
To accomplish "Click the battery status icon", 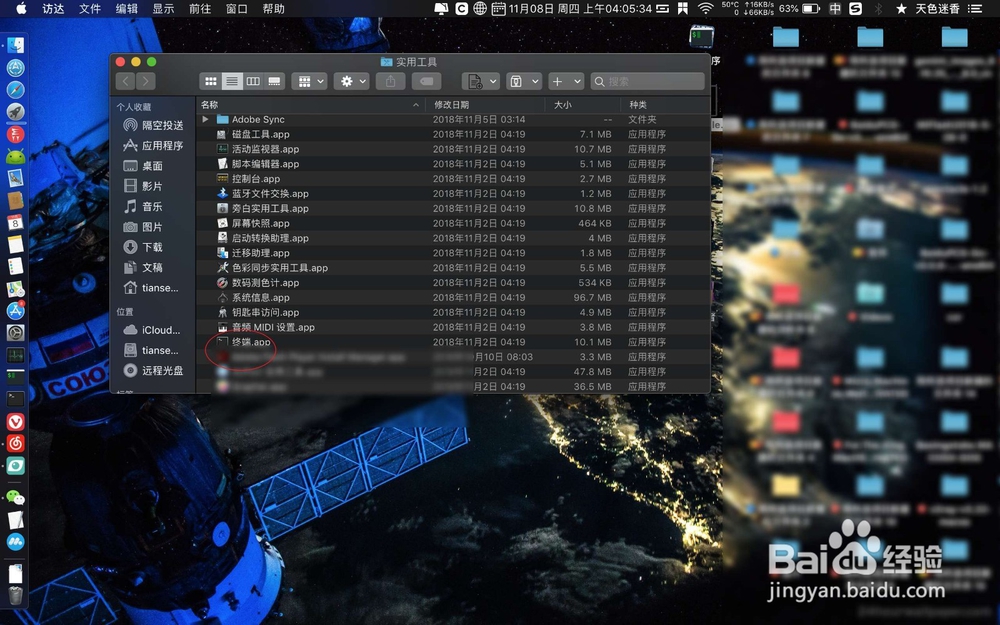I will coord(811,8).
